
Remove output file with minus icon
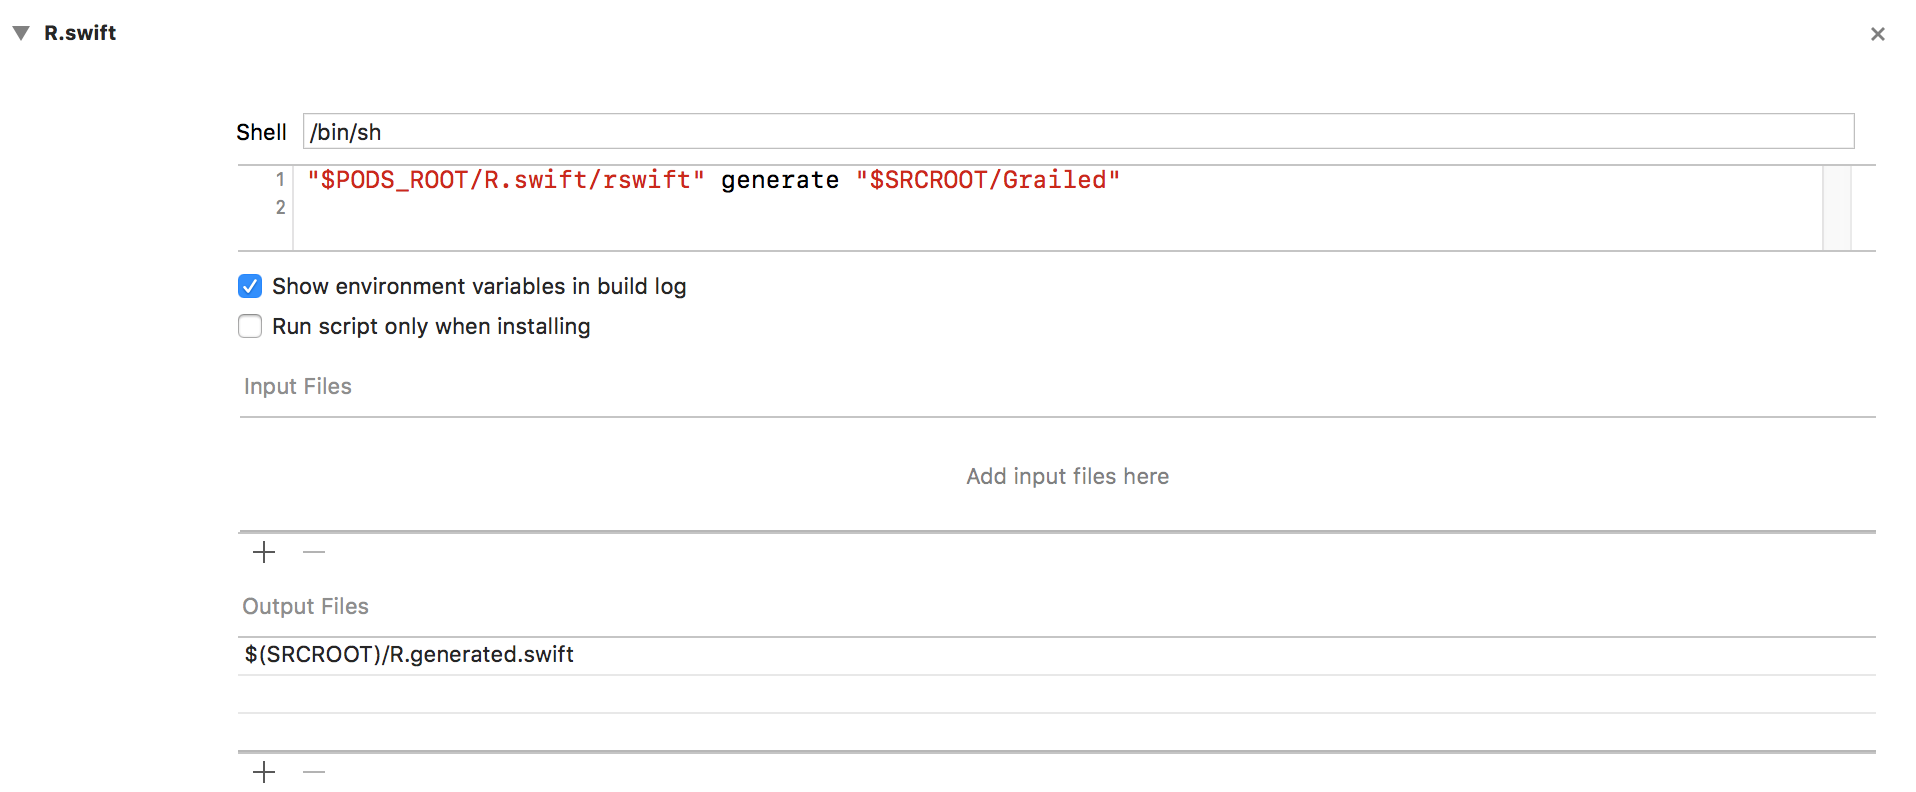[314, 772]
